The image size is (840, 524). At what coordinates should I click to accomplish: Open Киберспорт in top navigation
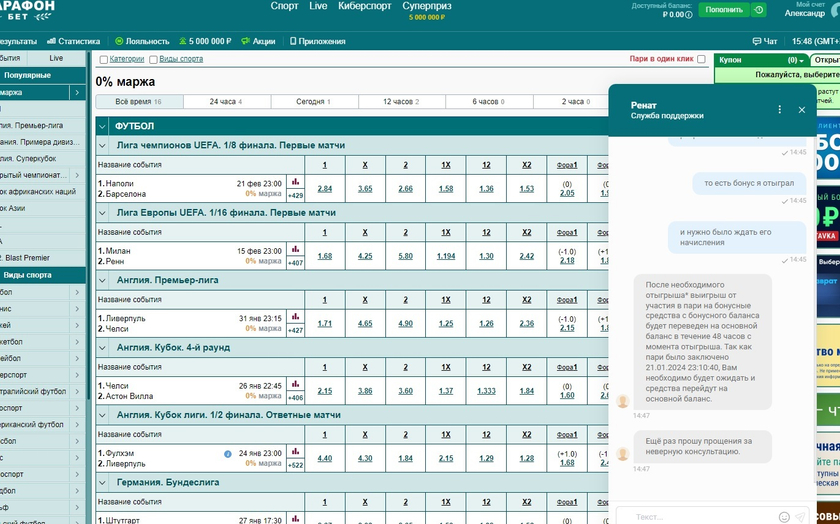tap(365, 6)
